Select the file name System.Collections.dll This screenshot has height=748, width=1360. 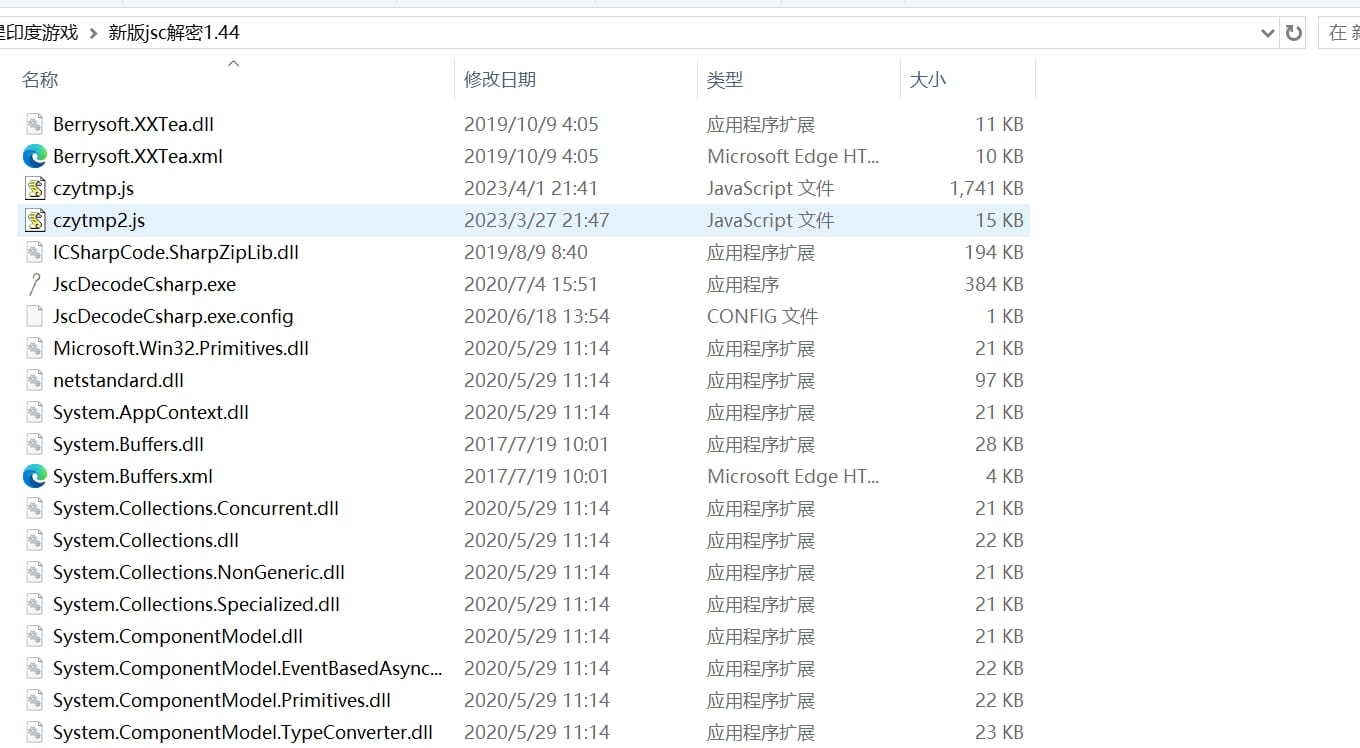coord(146,540)
